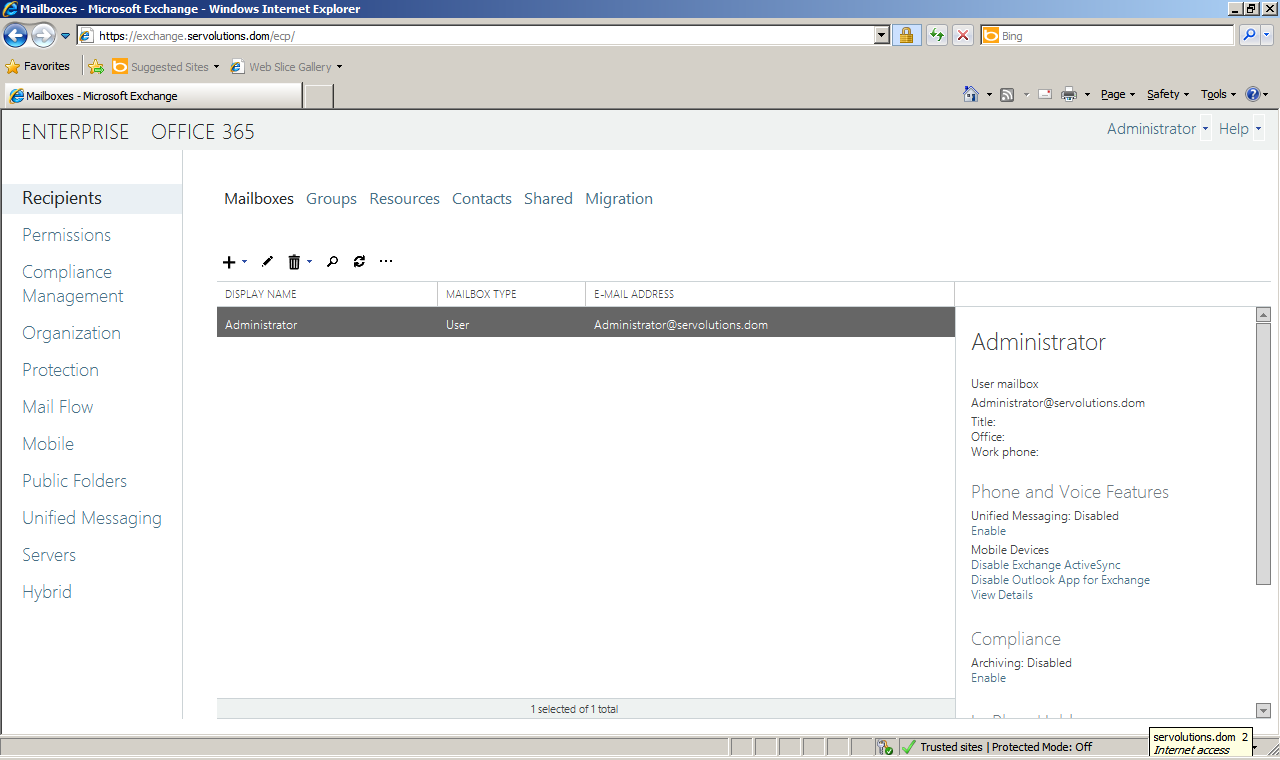Select the Mailboxes tab
The height and width of the screenshot is (760, 1280).
[259, 199]
